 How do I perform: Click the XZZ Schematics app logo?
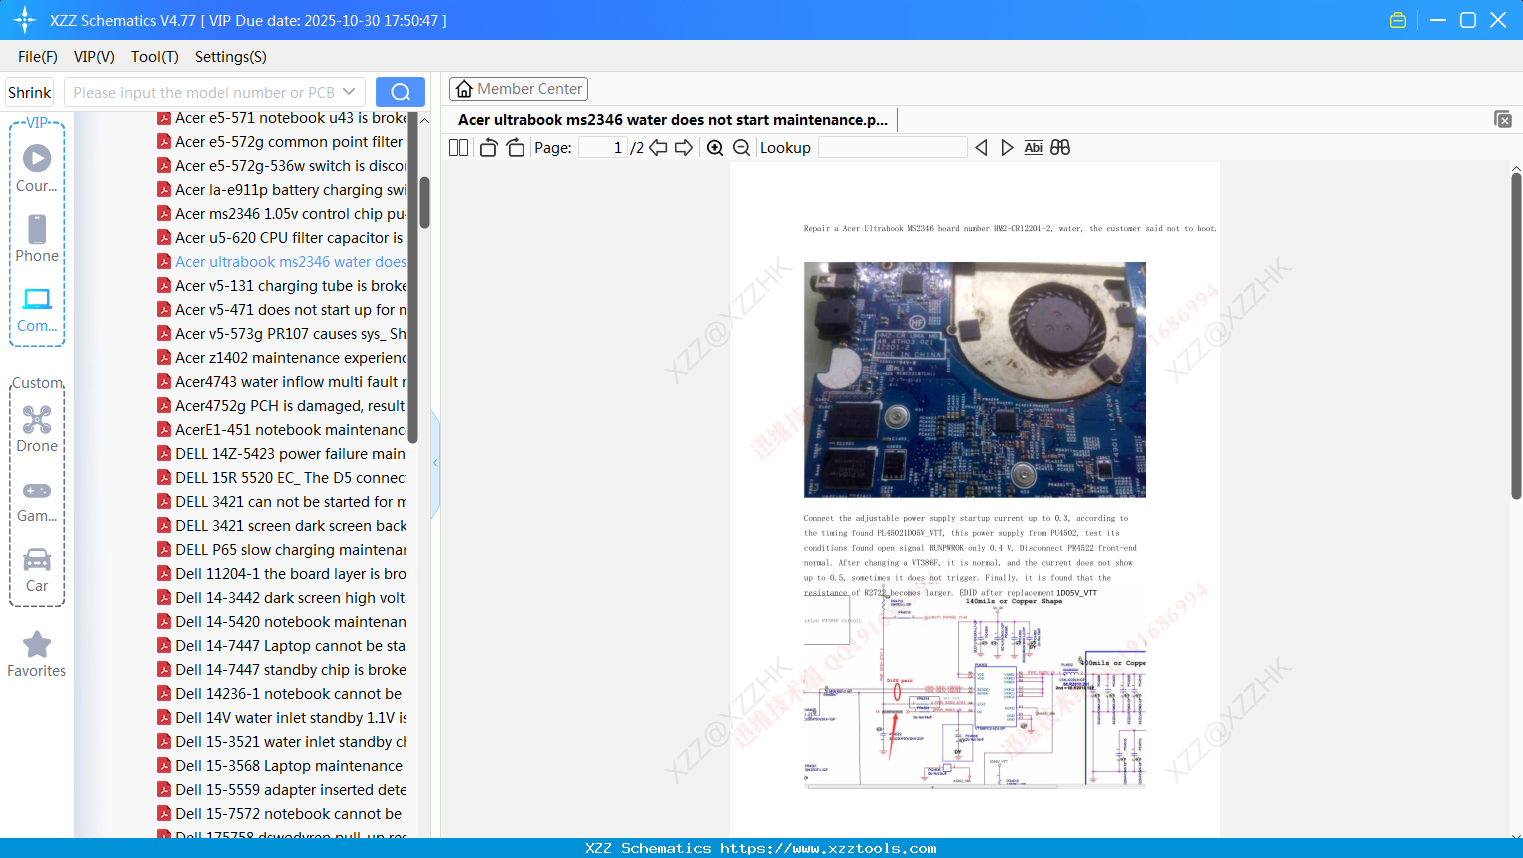click(25, 20)
